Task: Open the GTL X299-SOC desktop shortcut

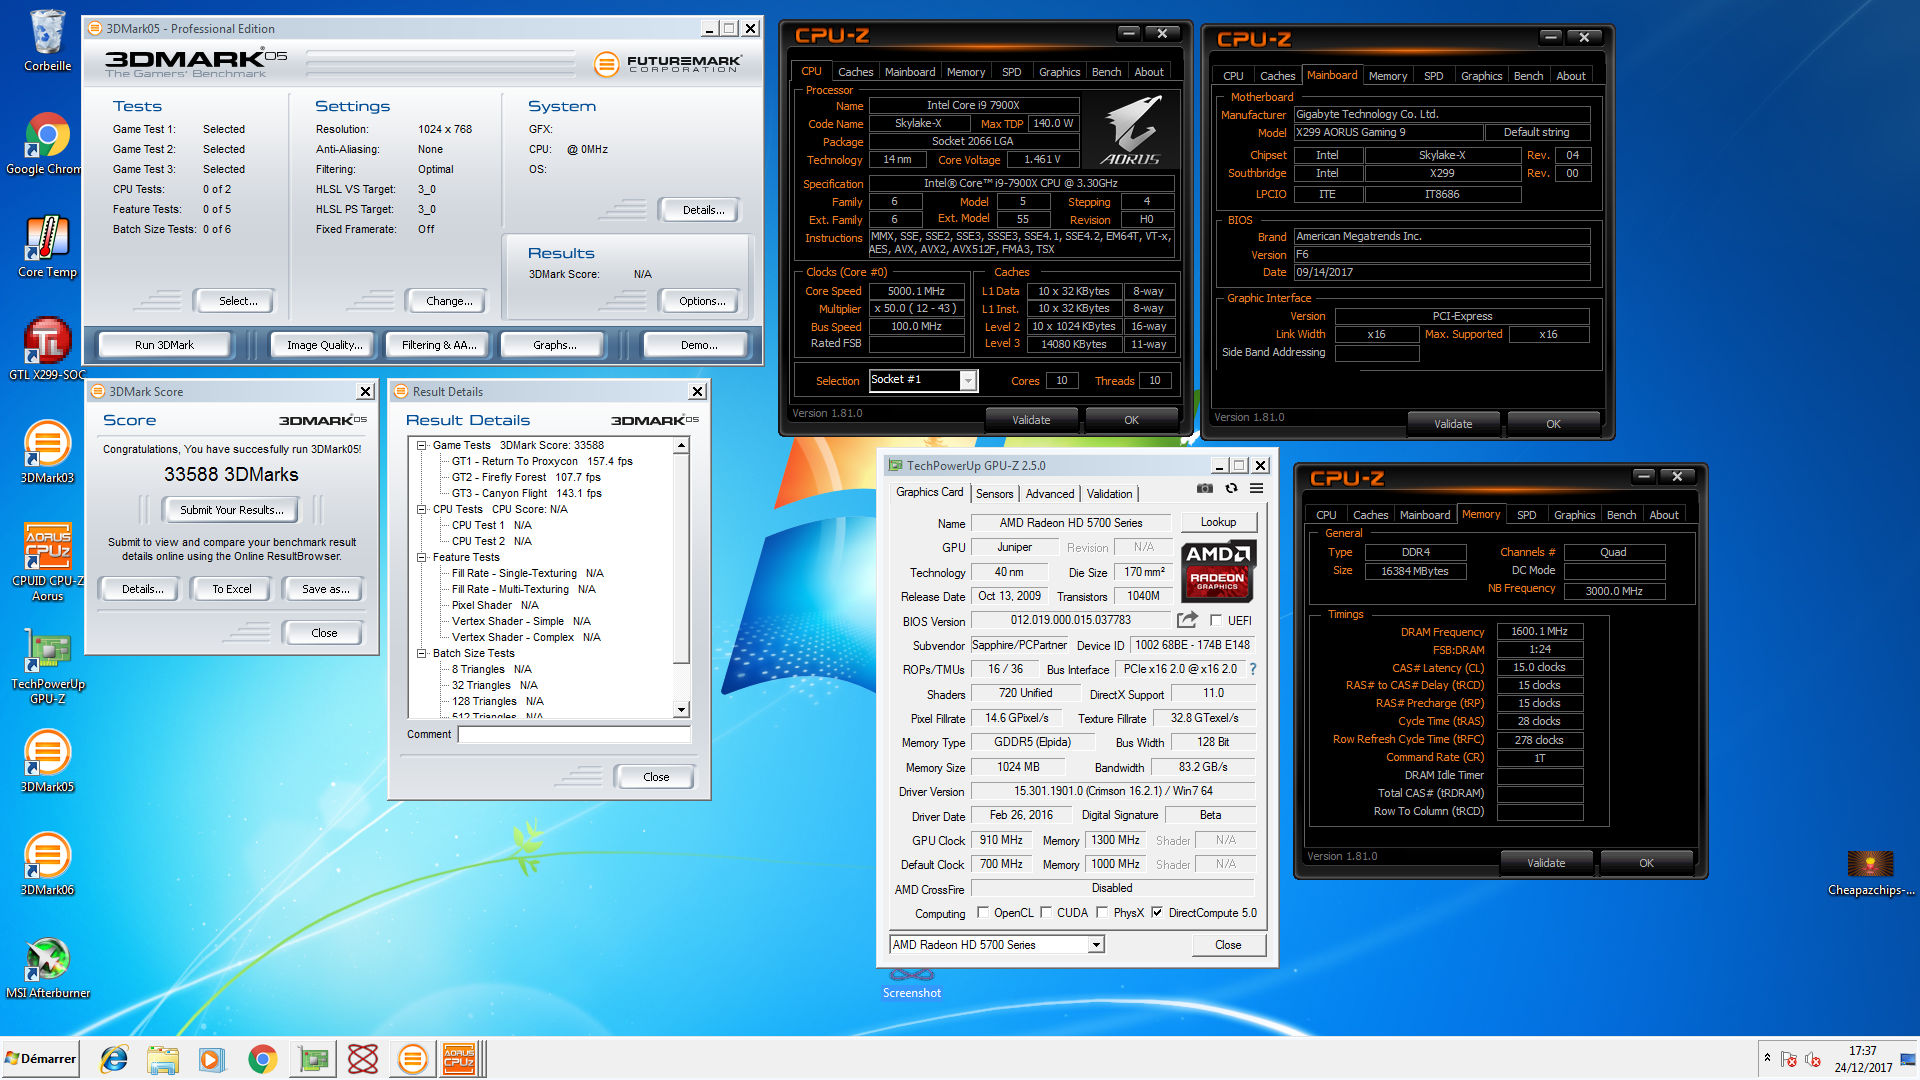Action: pos(47,350)
